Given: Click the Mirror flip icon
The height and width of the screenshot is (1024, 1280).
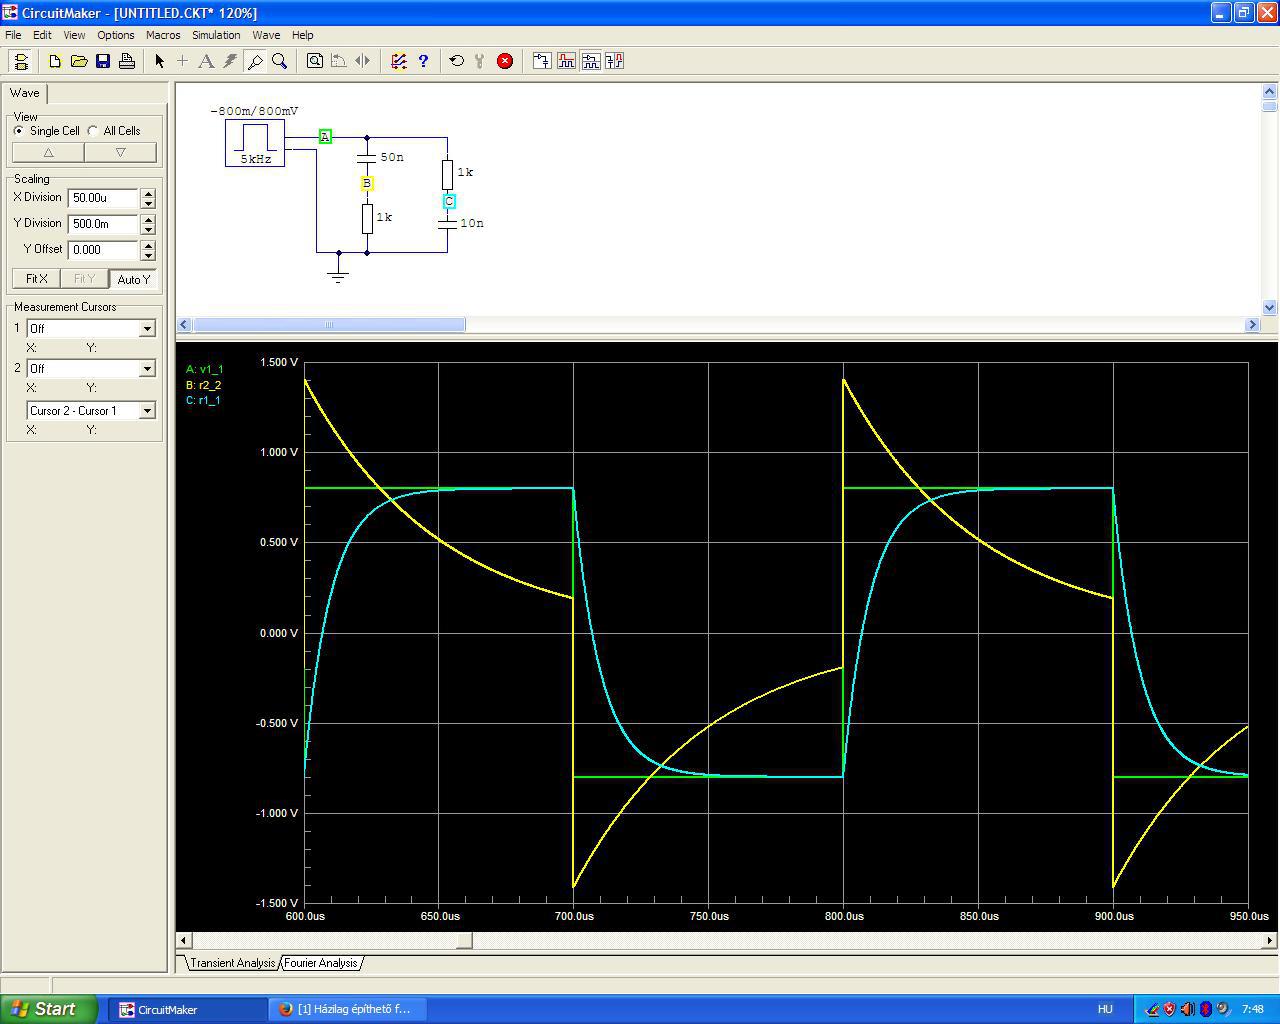Looking at the screenshot, I should click(x=363, y=61).
